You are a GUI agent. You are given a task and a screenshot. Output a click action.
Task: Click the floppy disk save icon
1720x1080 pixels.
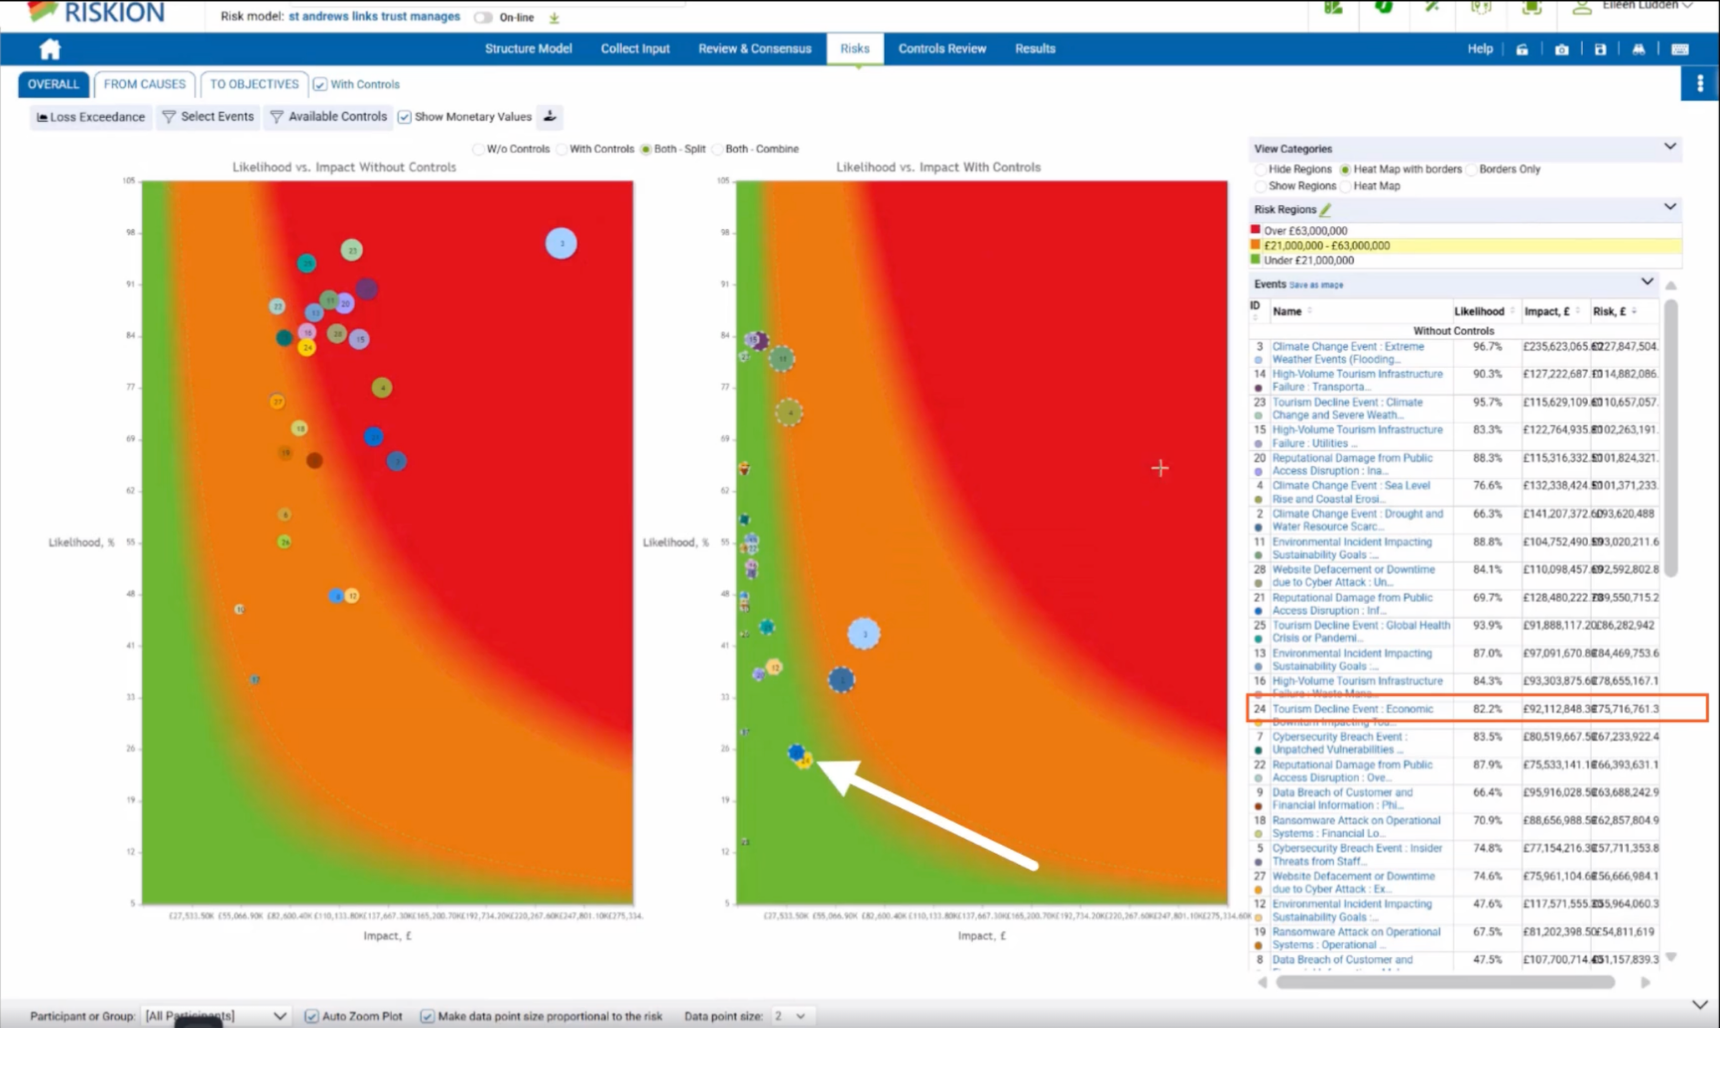1600,49
